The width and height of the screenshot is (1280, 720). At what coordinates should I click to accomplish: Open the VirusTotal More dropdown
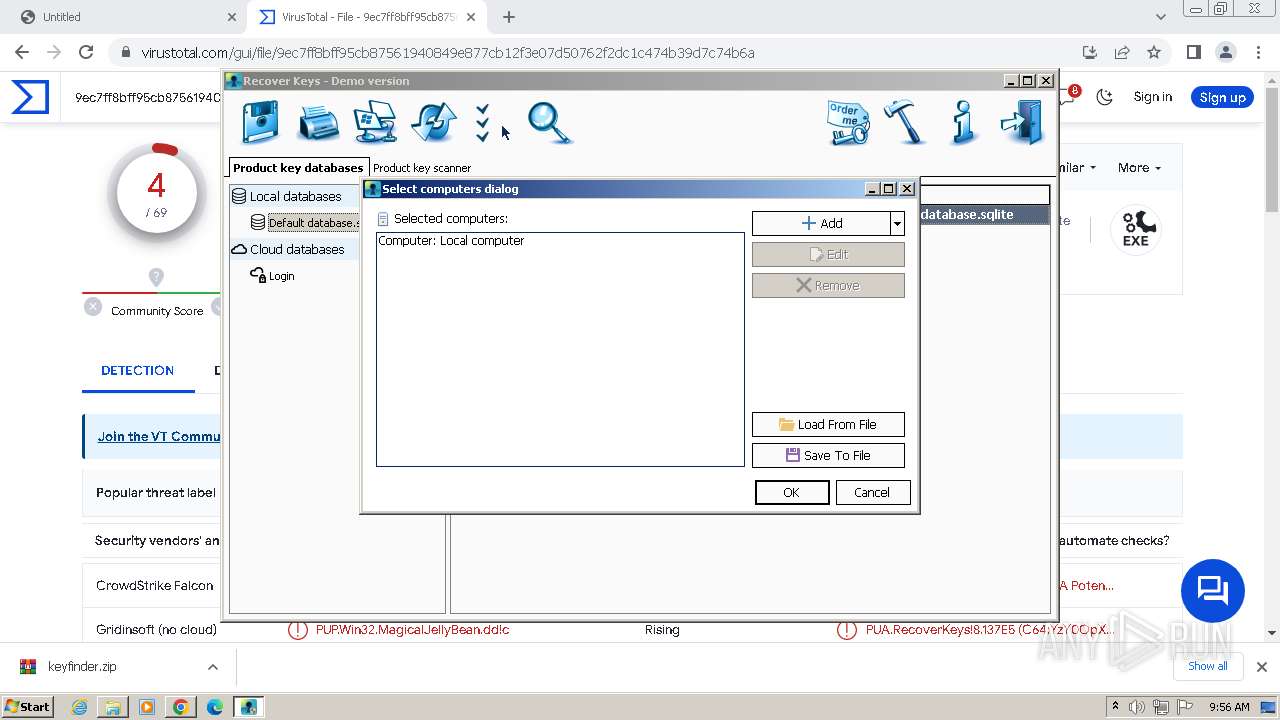click(1139, 167)
